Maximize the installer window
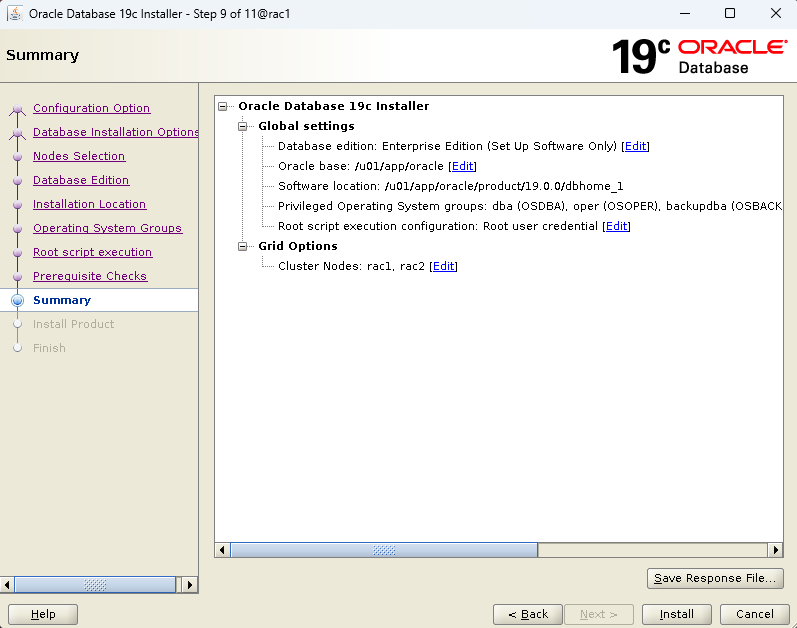 click(x=730, y=14)
